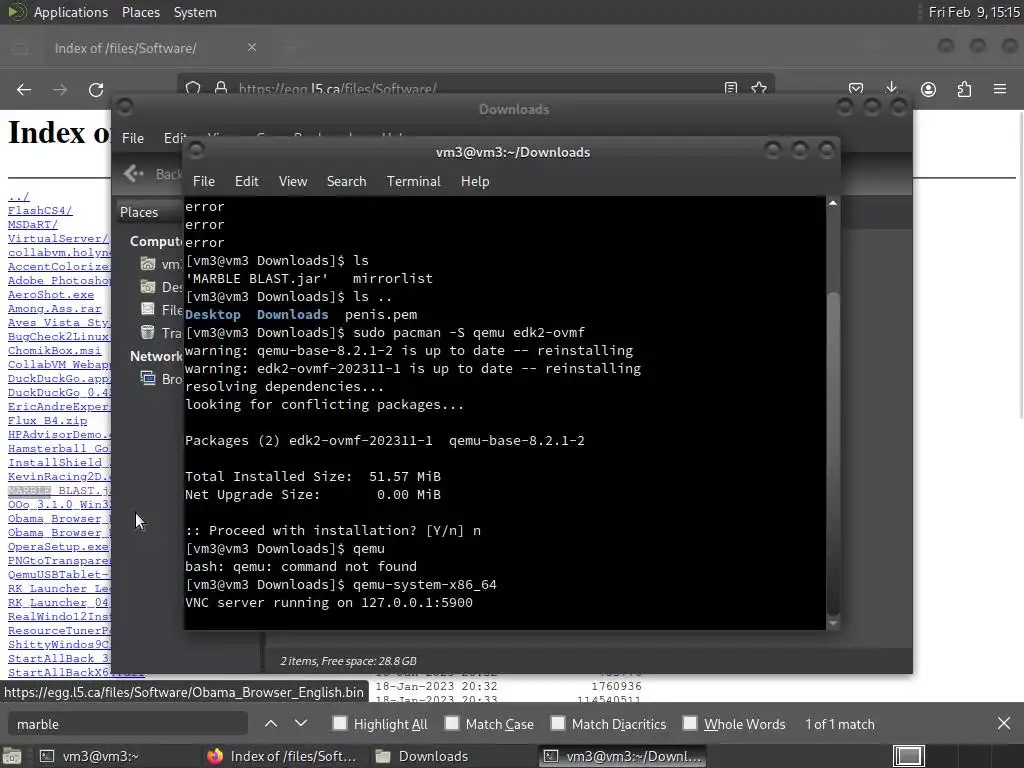Open the MSDaRT/ directory link
The height and width of the screenshot is (768, 1024).
pyautogui.click(x=33, y=224)
